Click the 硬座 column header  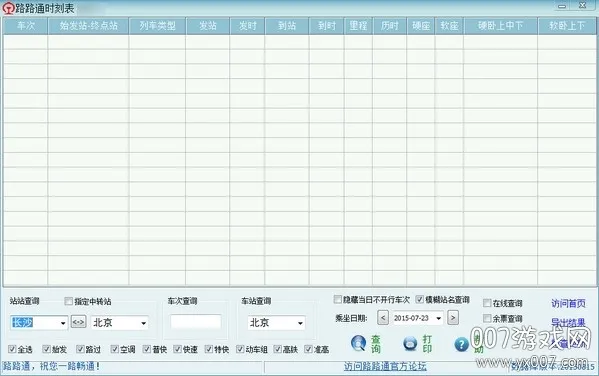coord(421,26)
